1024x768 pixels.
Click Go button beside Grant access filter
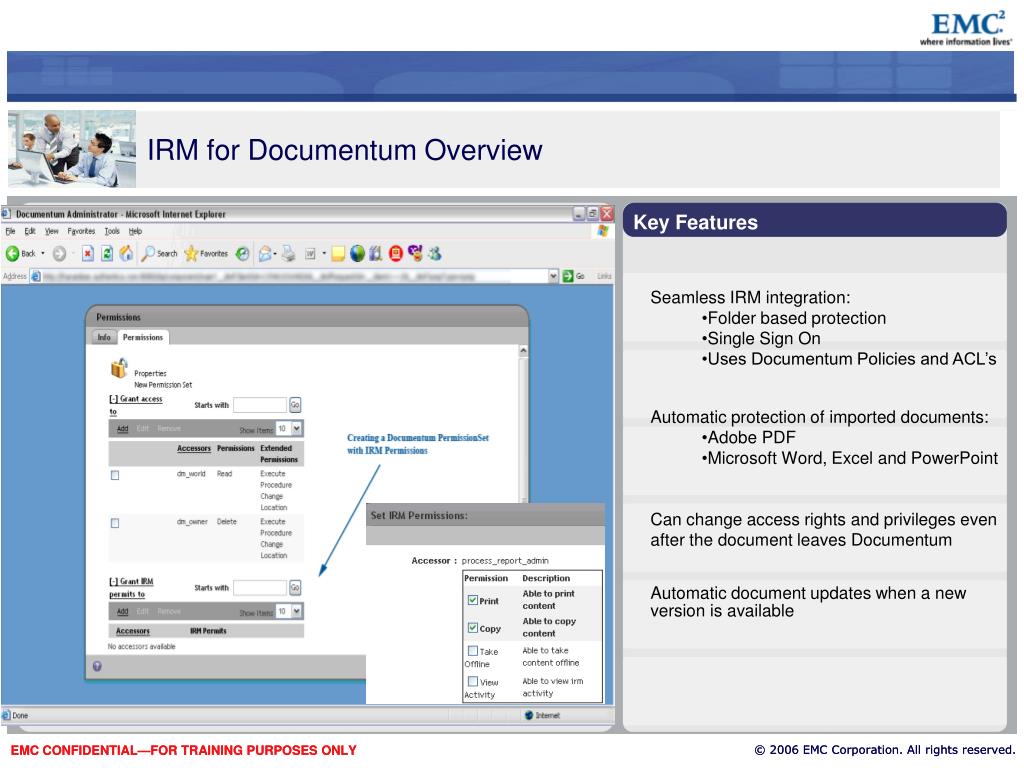[295, 405]
